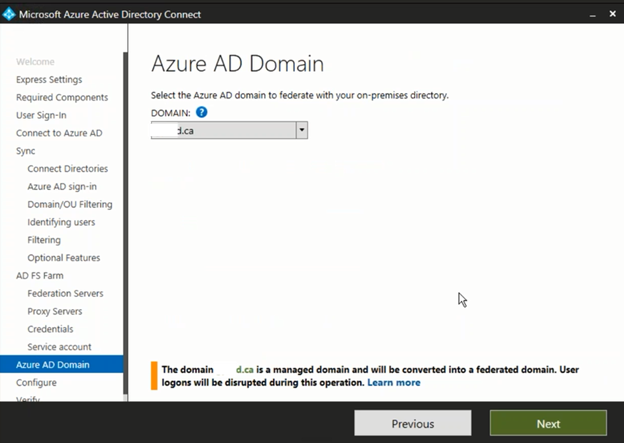Open Federation Servers sub-step

pyautogui.click(x=65, y=293)
